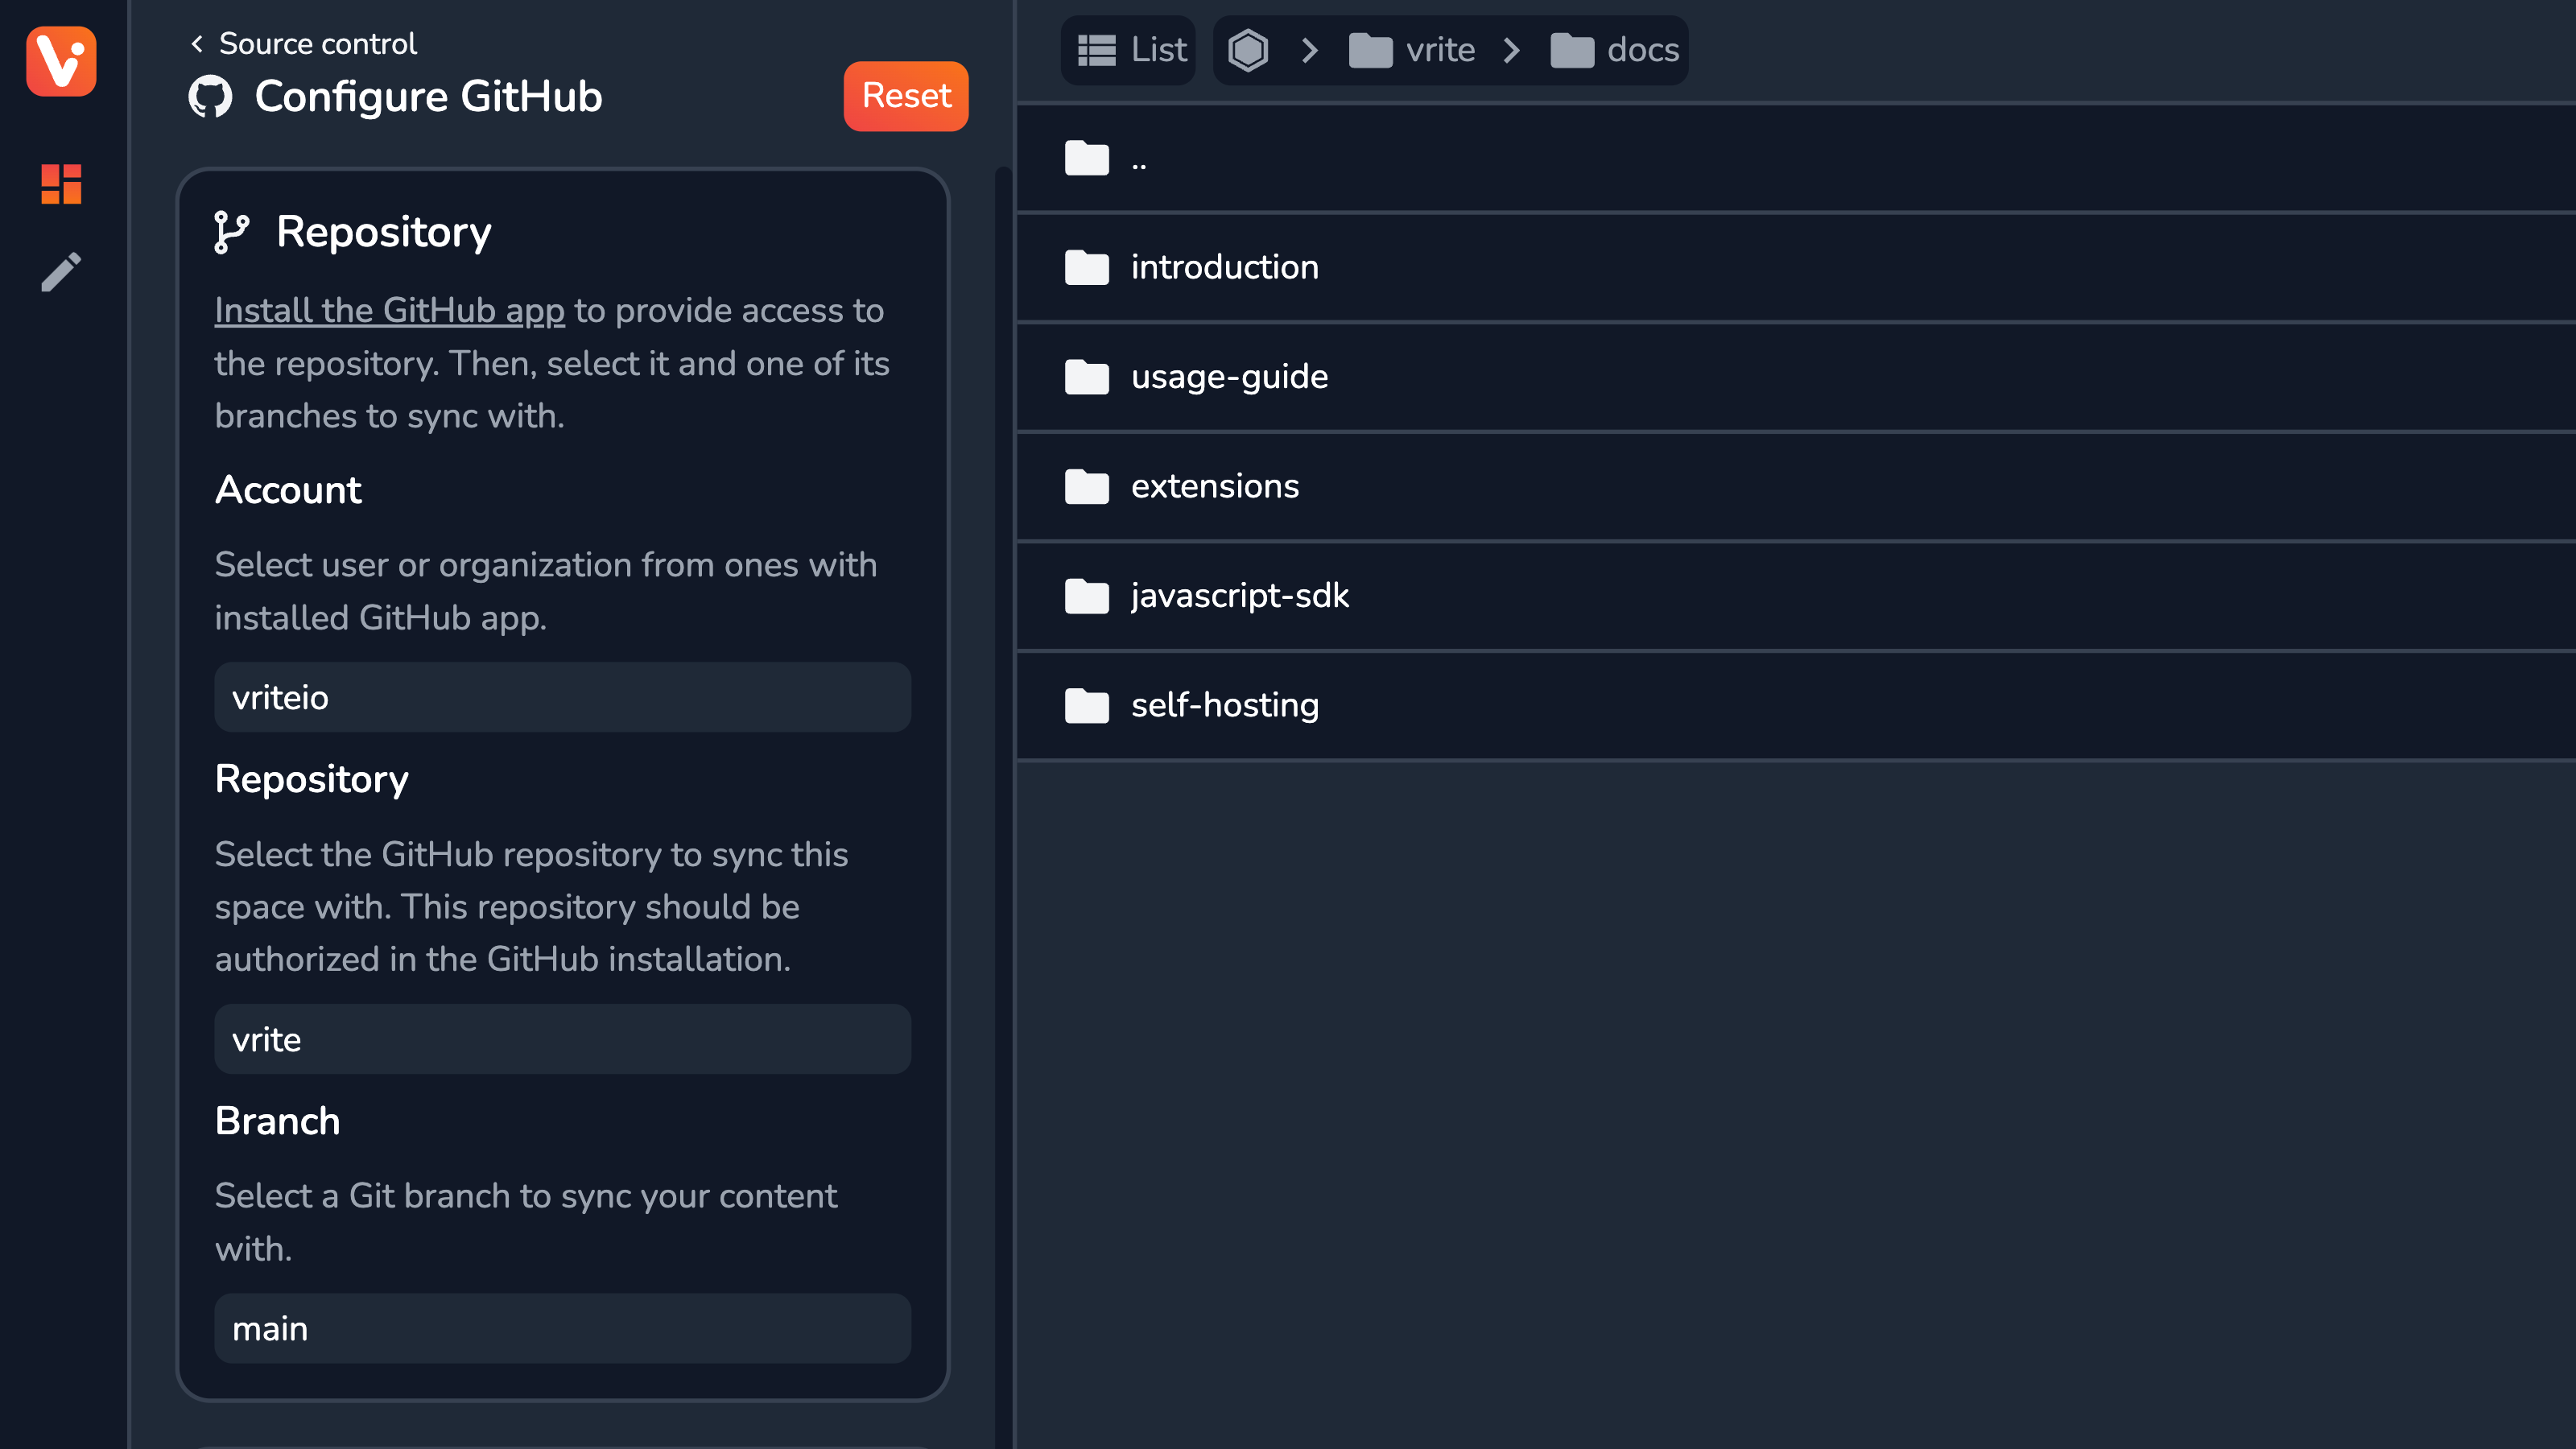This screenshot has height=1449, width=2576.
Task: Click the introduction folder icon
Action: point(1087,267)
